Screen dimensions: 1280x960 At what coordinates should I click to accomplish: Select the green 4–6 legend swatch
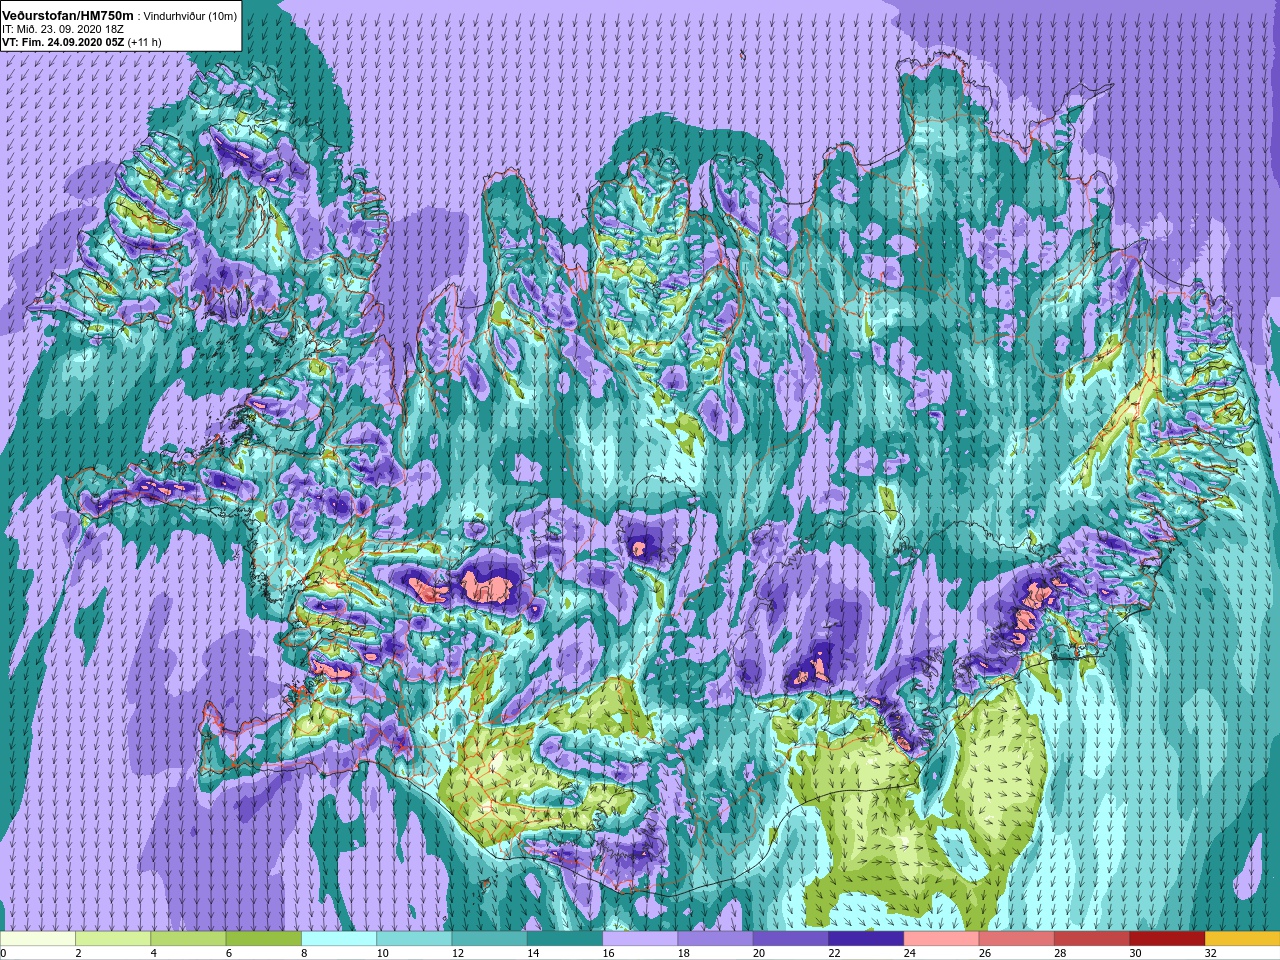click(188, 939)
